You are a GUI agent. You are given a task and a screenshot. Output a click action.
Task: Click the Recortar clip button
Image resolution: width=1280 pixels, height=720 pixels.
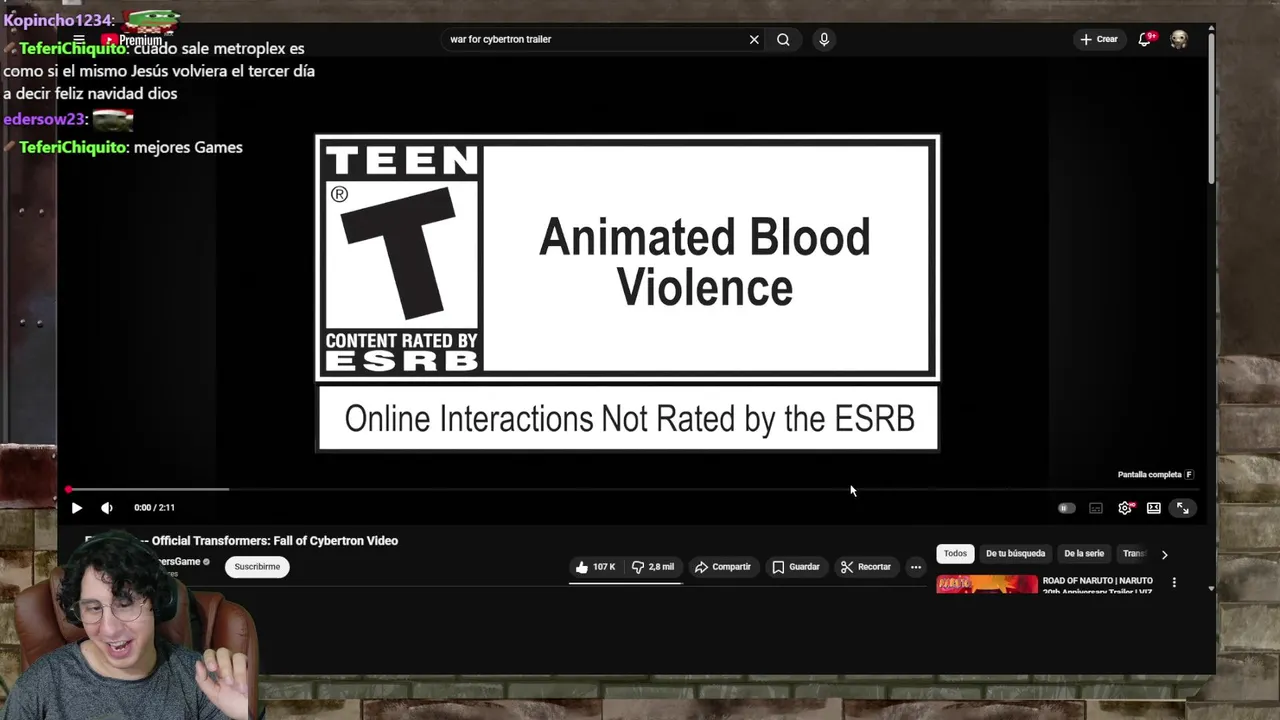866,567
